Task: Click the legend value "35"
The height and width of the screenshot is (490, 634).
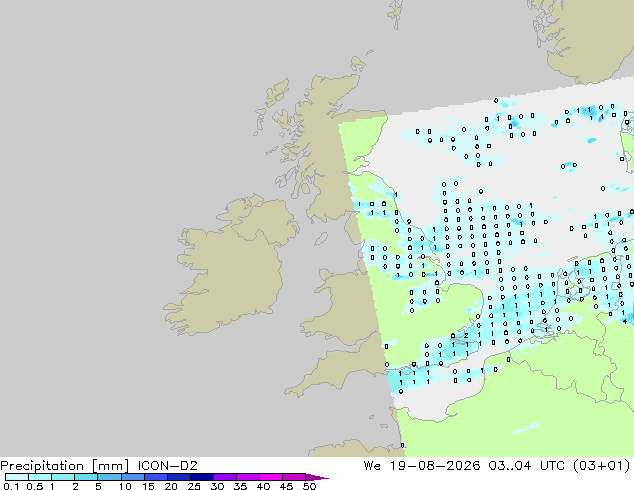Action: (x=240, y=486)
